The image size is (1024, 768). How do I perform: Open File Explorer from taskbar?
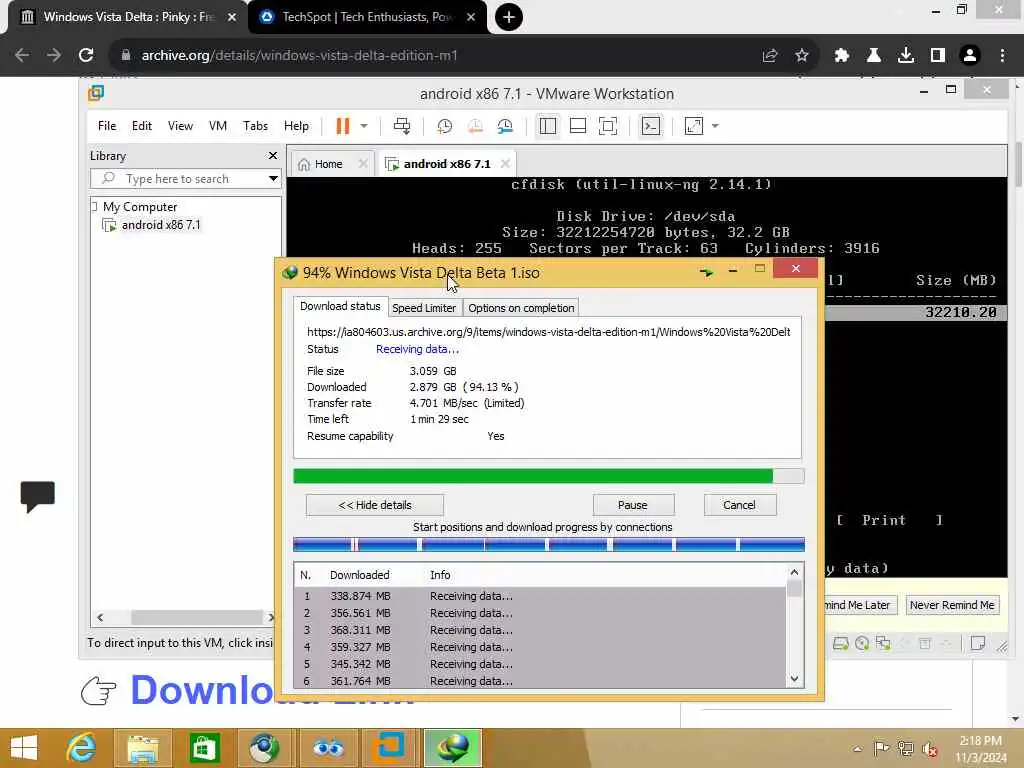[142, 748]
